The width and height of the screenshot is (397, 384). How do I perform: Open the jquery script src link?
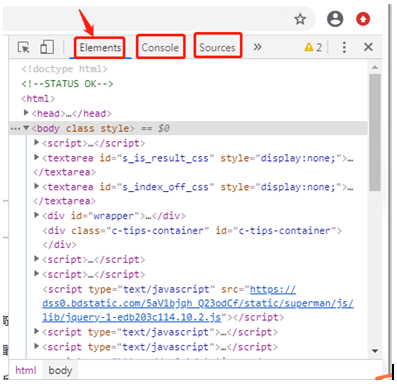coord(198,303)
